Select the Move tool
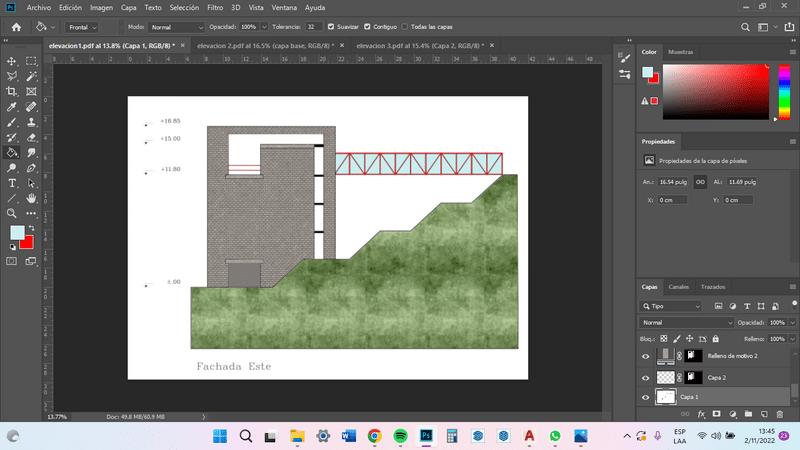Viewport: 800px width, 450px height. 12,61
